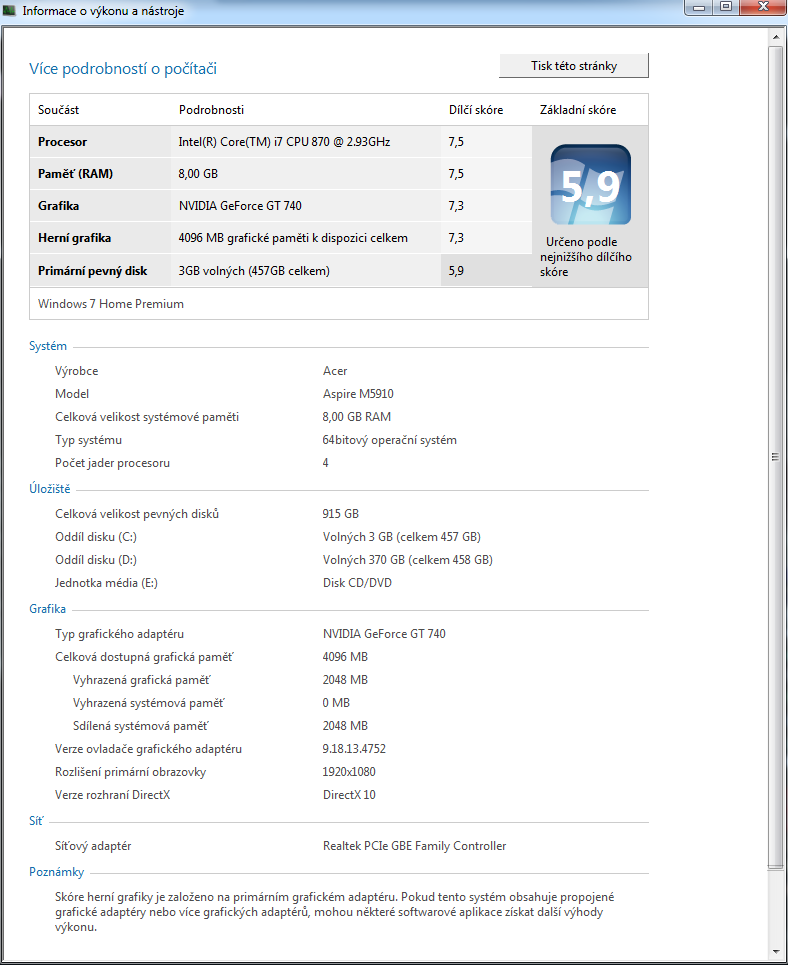The image size is (788, 965).
Task: Click the 'Grafika' section heading
Action: [x=48, y=609]
